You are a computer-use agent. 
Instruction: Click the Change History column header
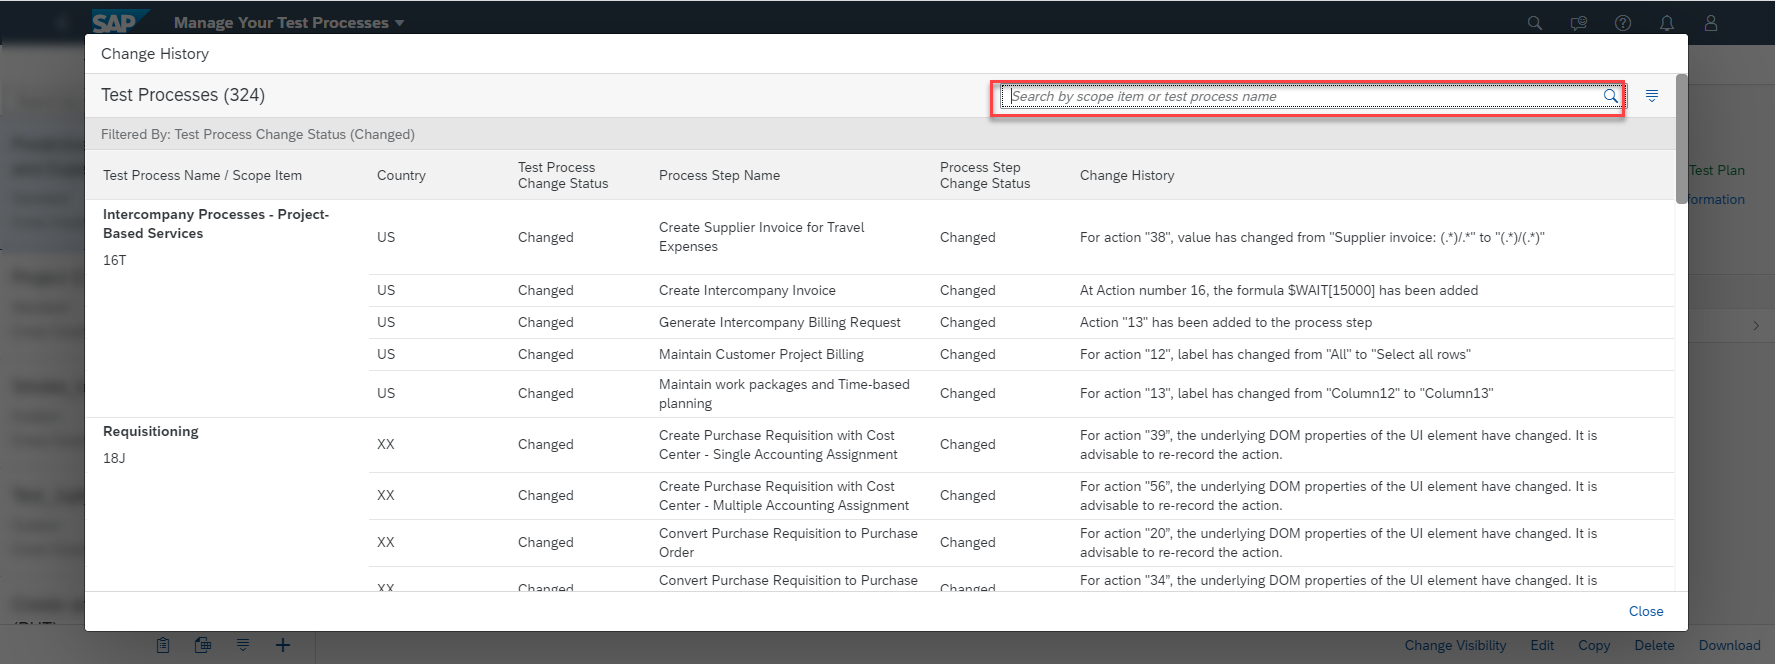[x=1127, y=175]
